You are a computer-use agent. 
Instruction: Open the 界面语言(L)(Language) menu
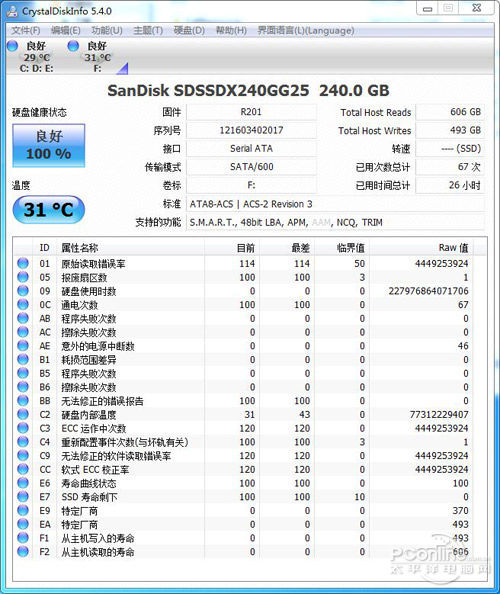click(306, 31)
